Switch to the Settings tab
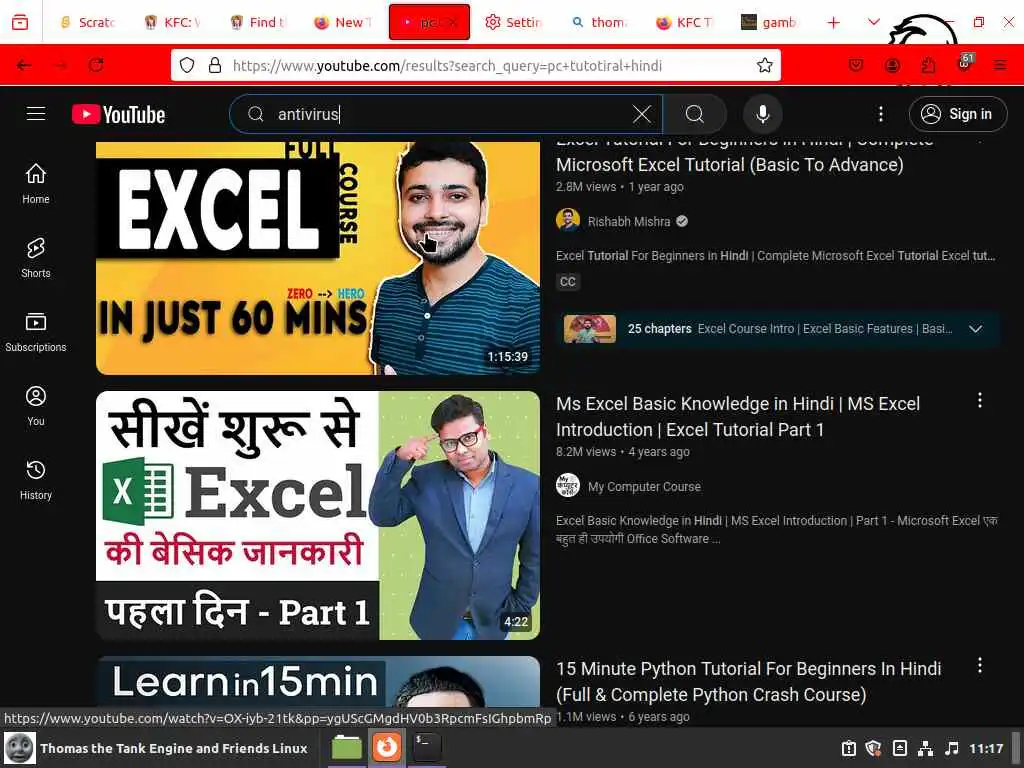1024x768 pixels. tap(514, 22)
